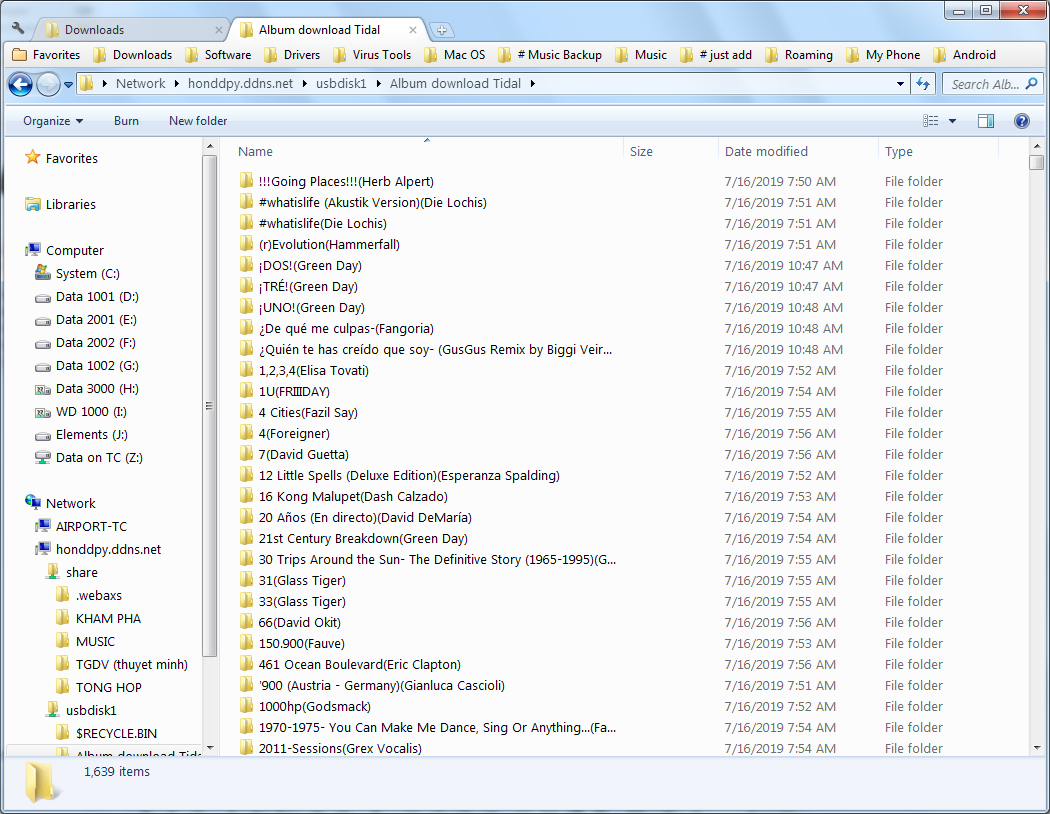Select TONG HOP folder in tree
The width and height of the screenshot is (1050, 814).
(98, 687)
